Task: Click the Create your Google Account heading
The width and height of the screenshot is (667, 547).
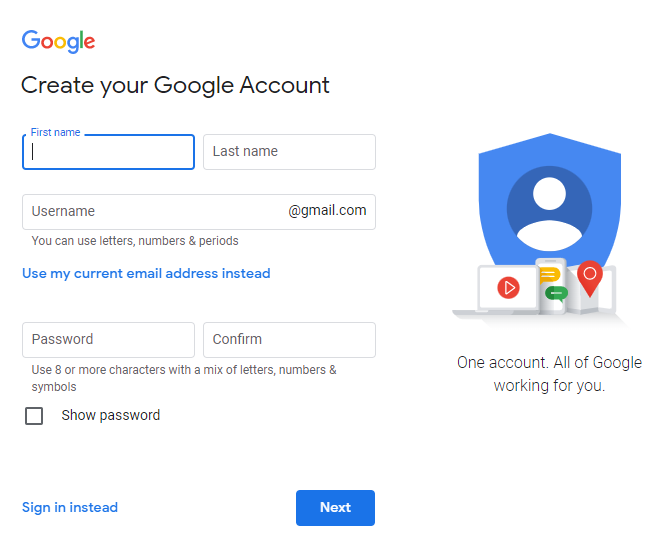Action: pyautogui.click(x=175, y=85)
